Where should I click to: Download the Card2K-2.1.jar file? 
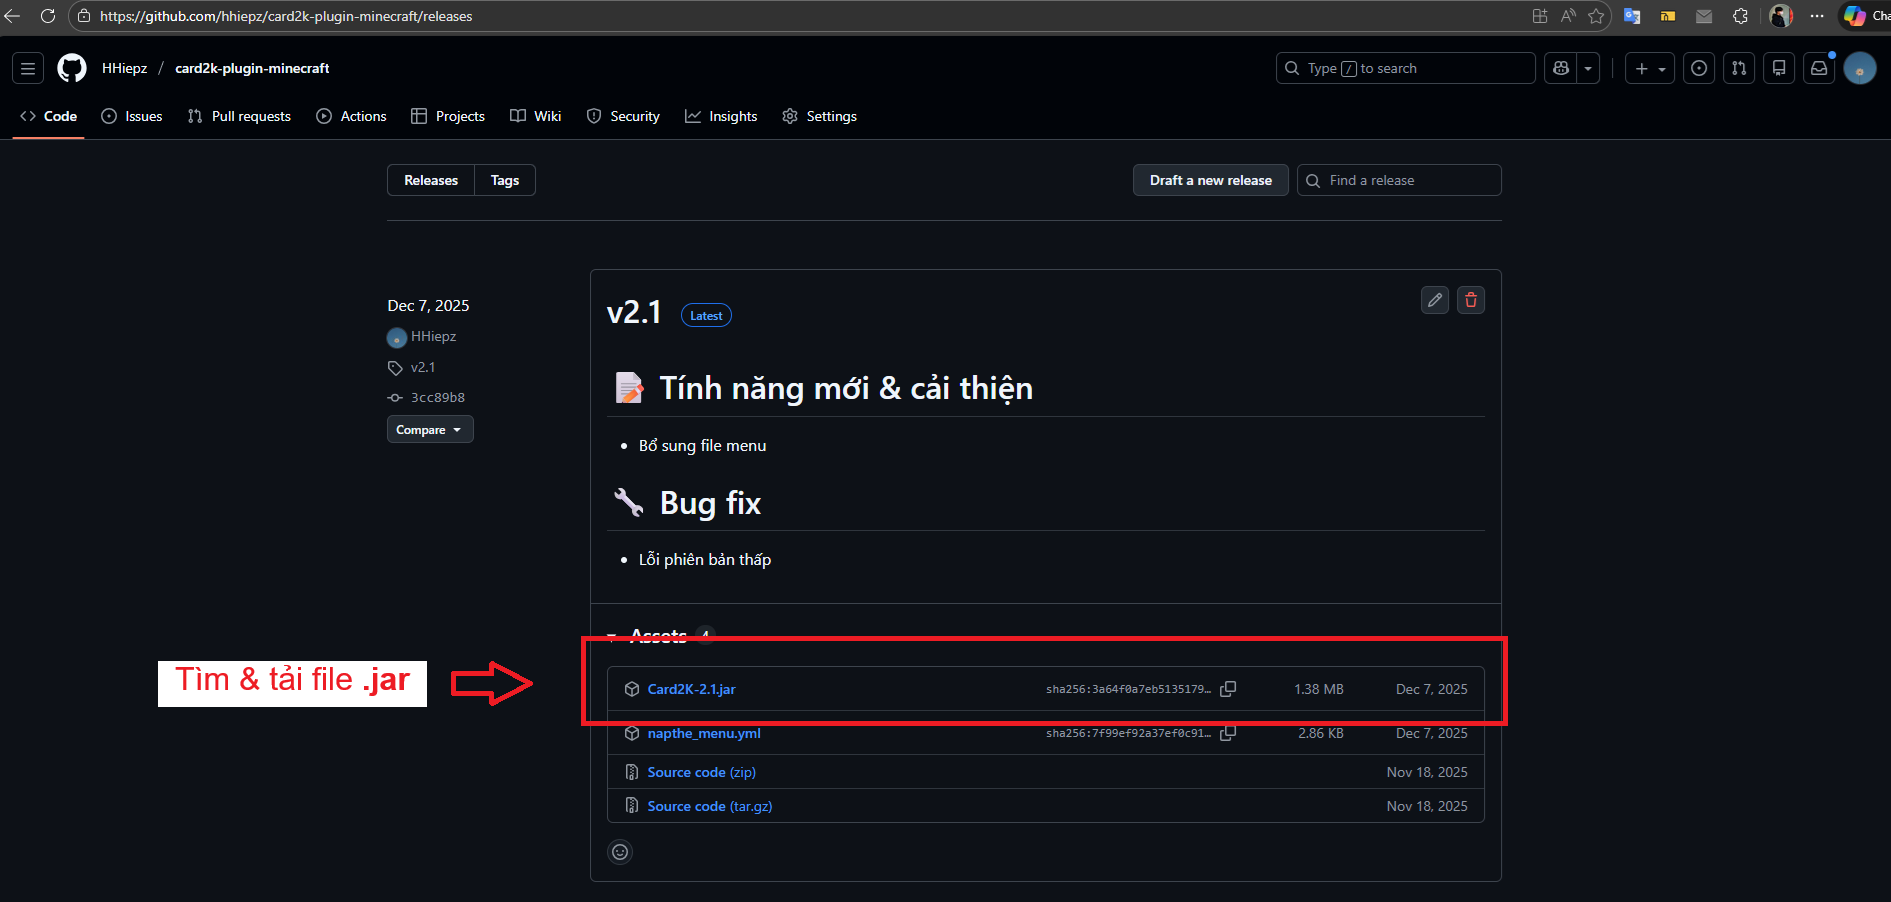[691, 689]
